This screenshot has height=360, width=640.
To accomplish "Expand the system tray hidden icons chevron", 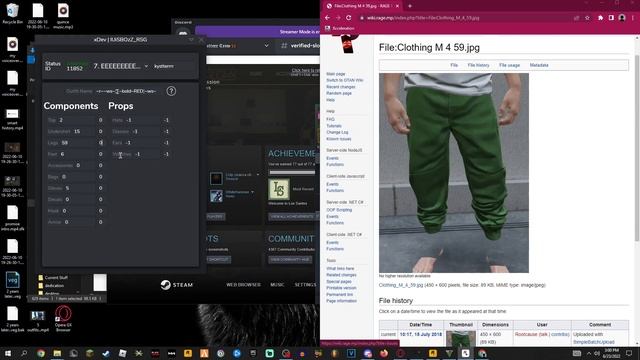I will pyautogui.click(x=589, y=353).
